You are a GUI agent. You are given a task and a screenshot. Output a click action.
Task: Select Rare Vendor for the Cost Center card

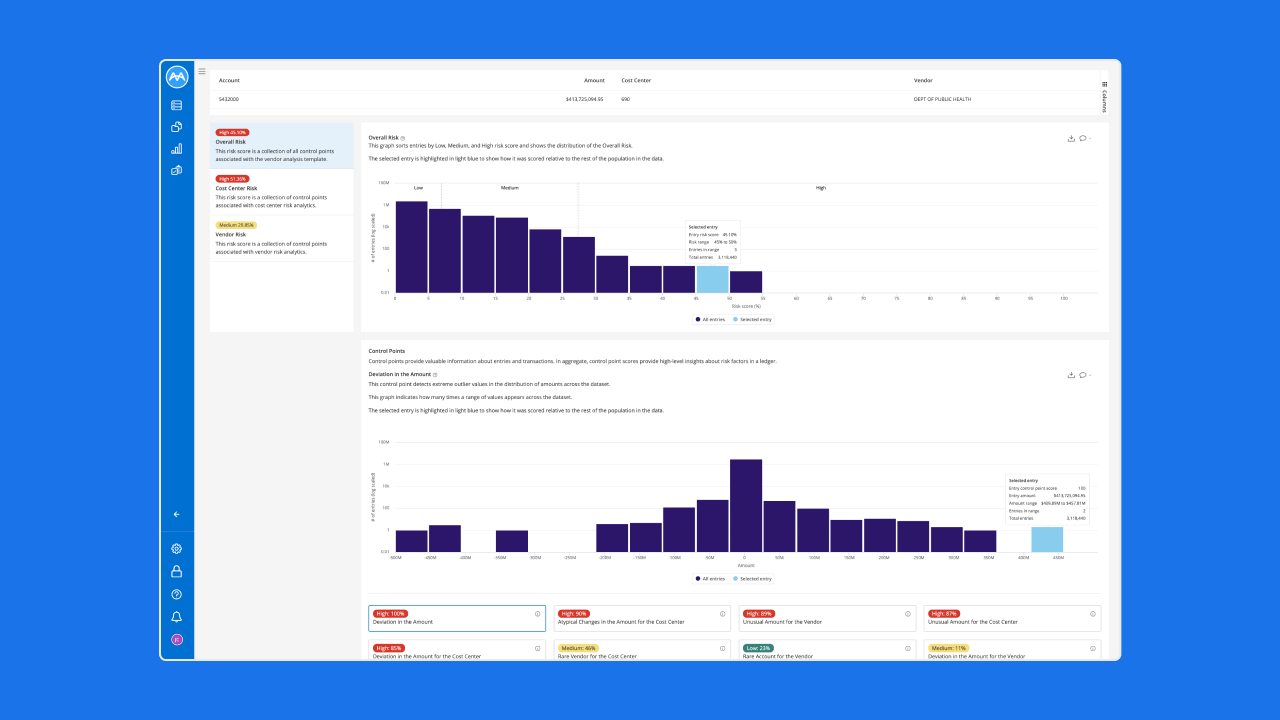coord(642,650)
